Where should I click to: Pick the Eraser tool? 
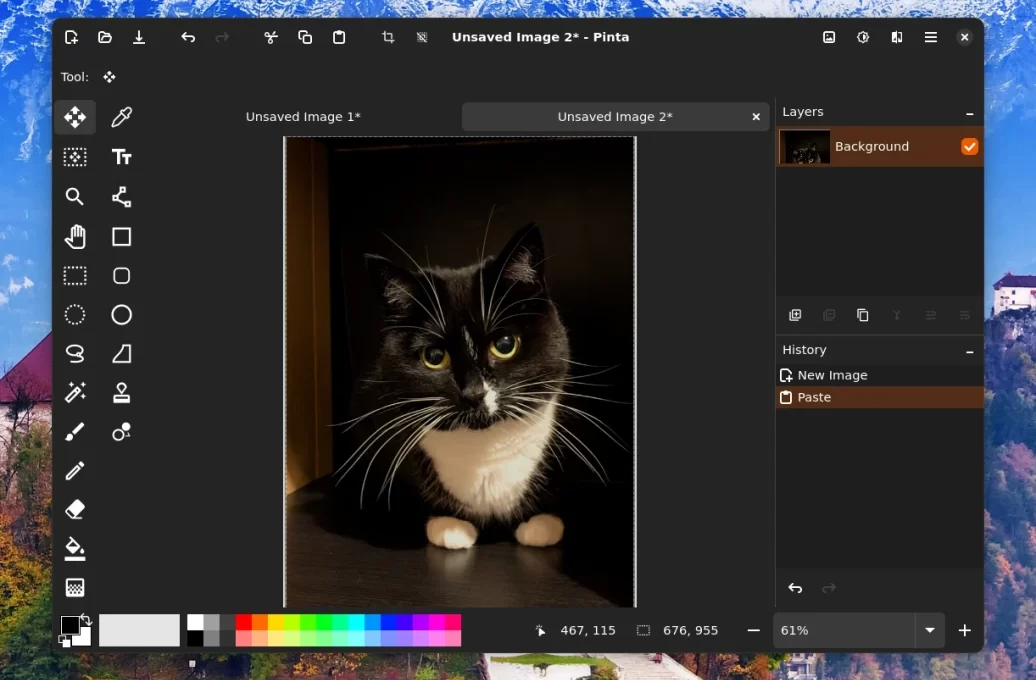pyautogui.click(x=75, y=510)
